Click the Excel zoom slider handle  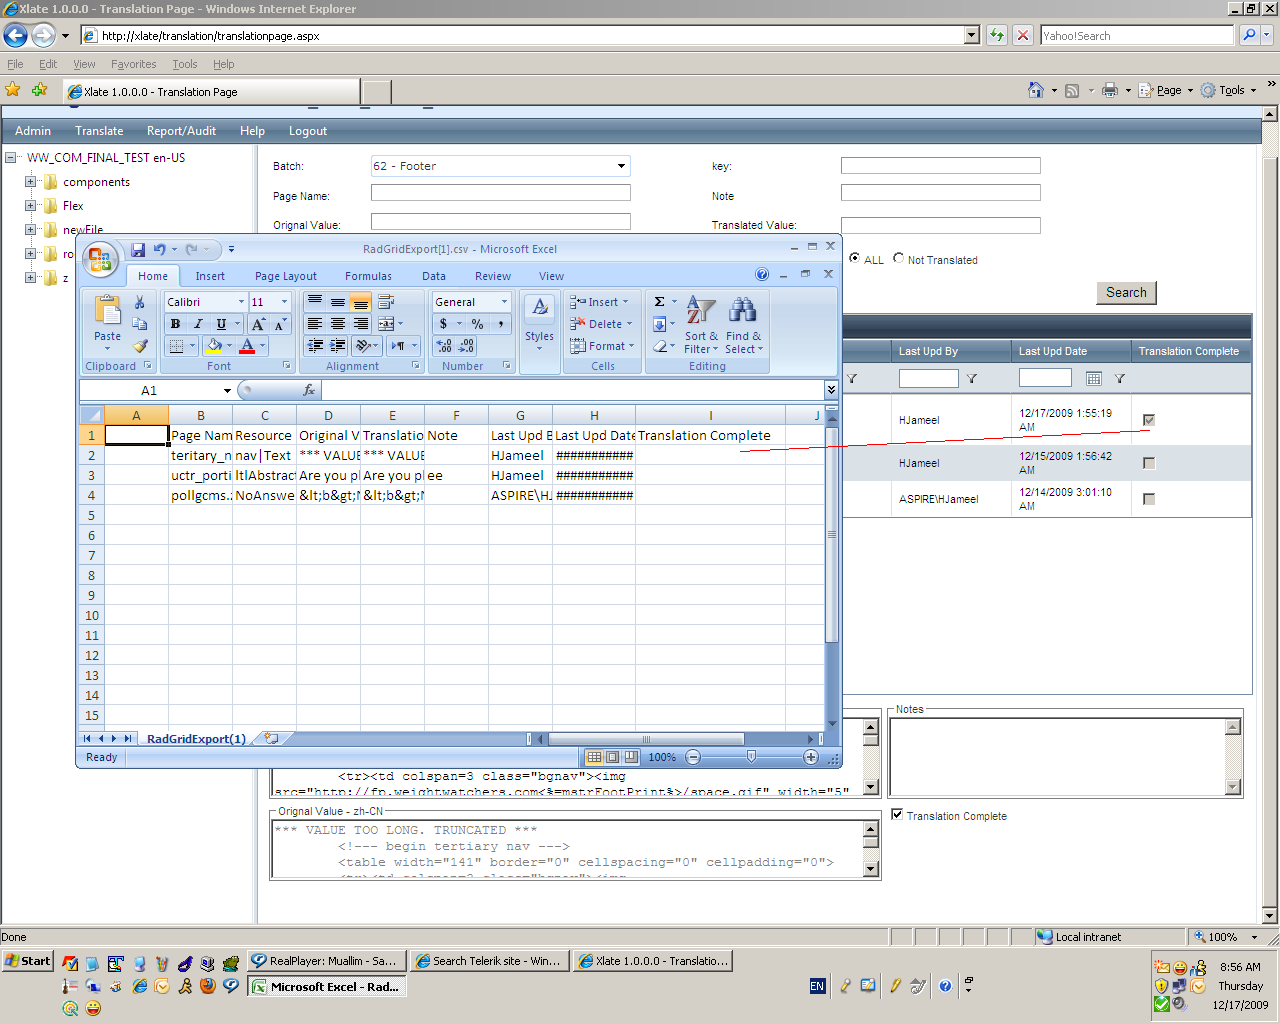coord(751,757)
